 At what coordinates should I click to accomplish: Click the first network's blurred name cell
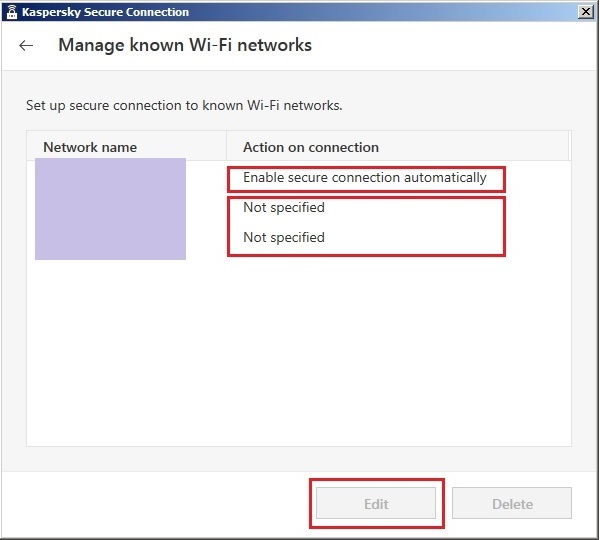(x=110, y=178)
